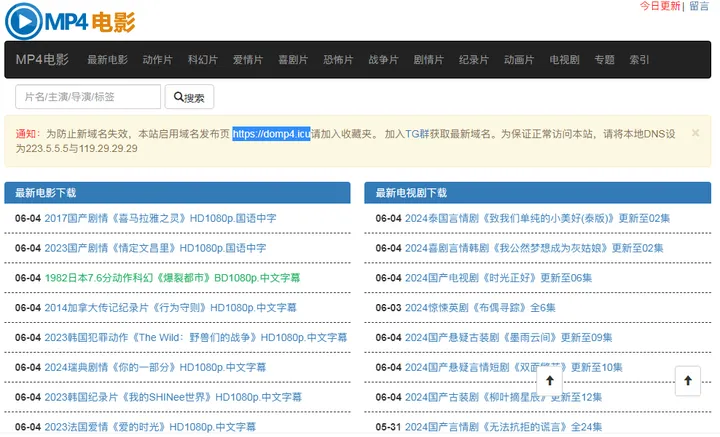Viewport: 720px width, 437px height.
Task: Open the 专题 menu item
Action: point(604,60)
